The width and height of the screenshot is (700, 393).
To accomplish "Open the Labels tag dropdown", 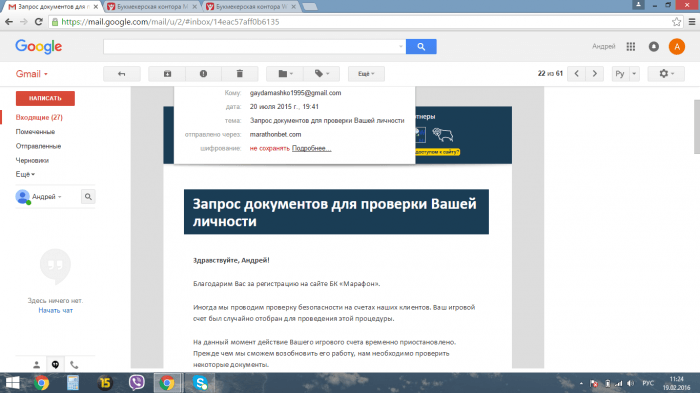I will coord(321,74).
